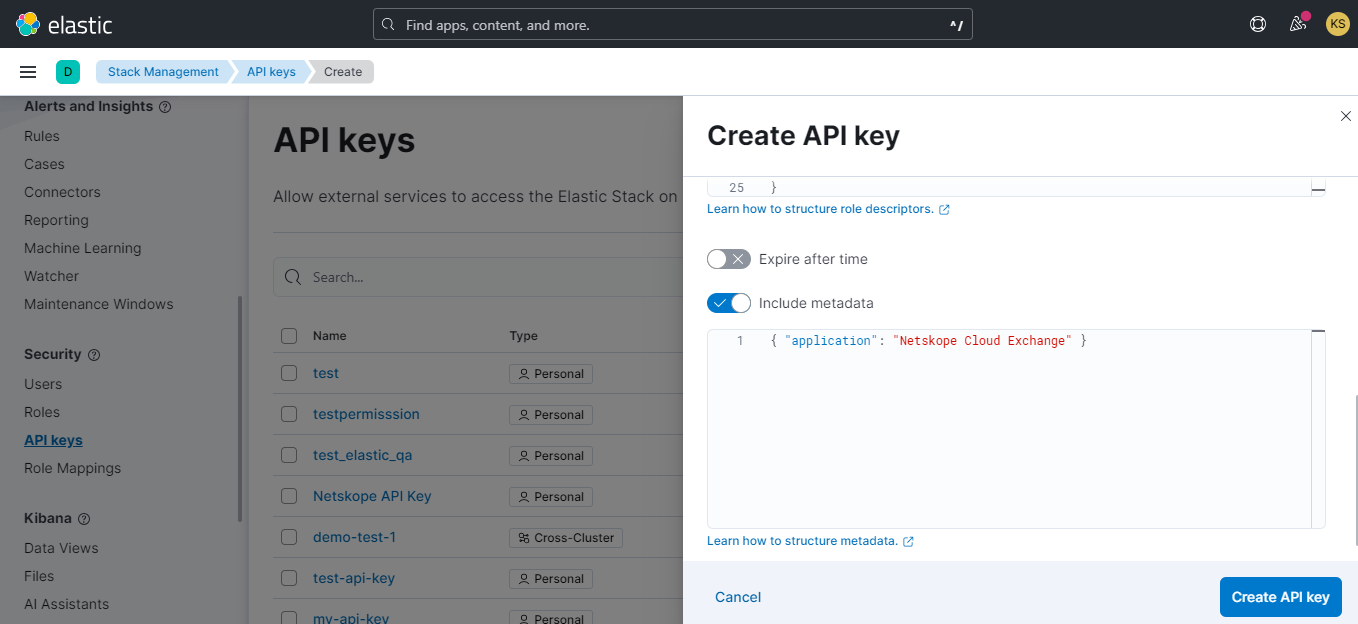Open the test-api-key link
Image resolution: width=1358 pixels, height=624 pixels.
354,578
